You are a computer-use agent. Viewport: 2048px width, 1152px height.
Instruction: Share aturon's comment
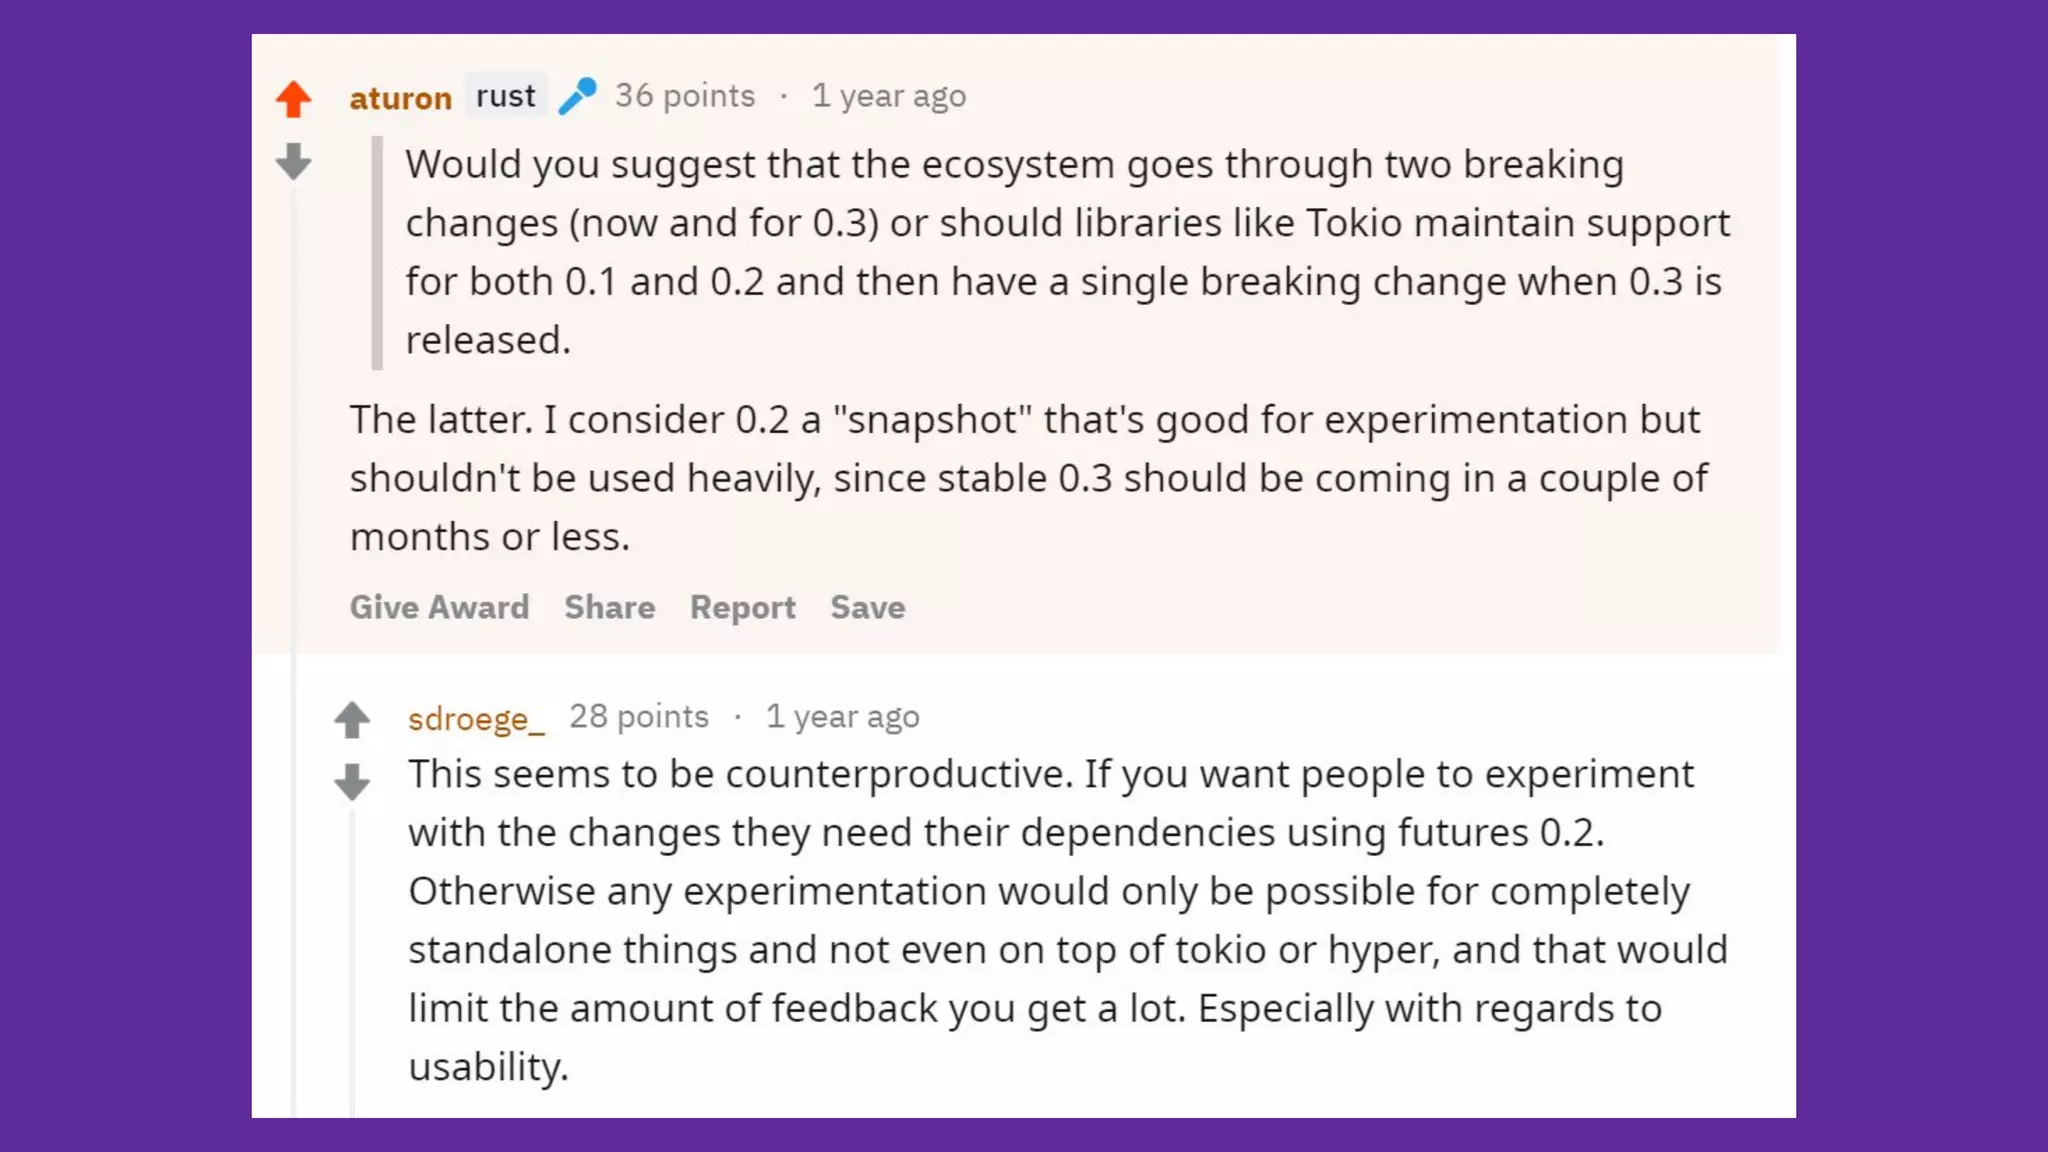(609, 607)
